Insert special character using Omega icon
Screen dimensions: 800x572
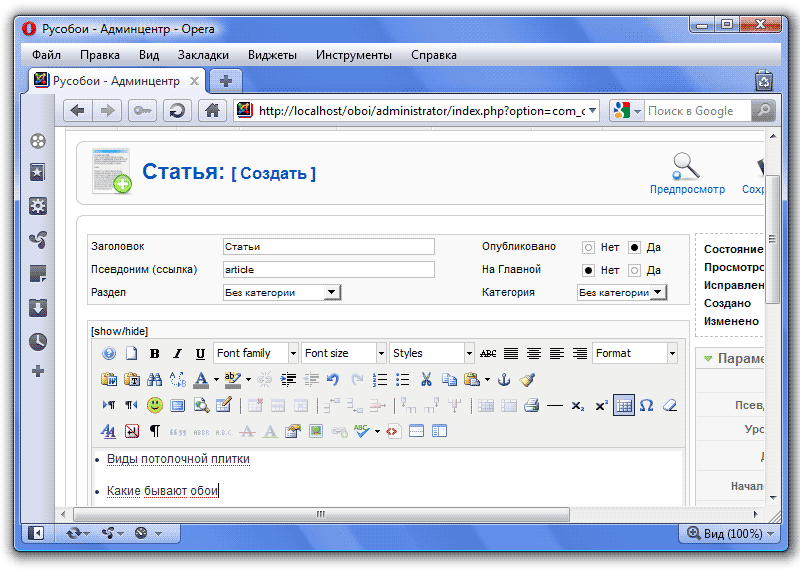tap(646, 405)
